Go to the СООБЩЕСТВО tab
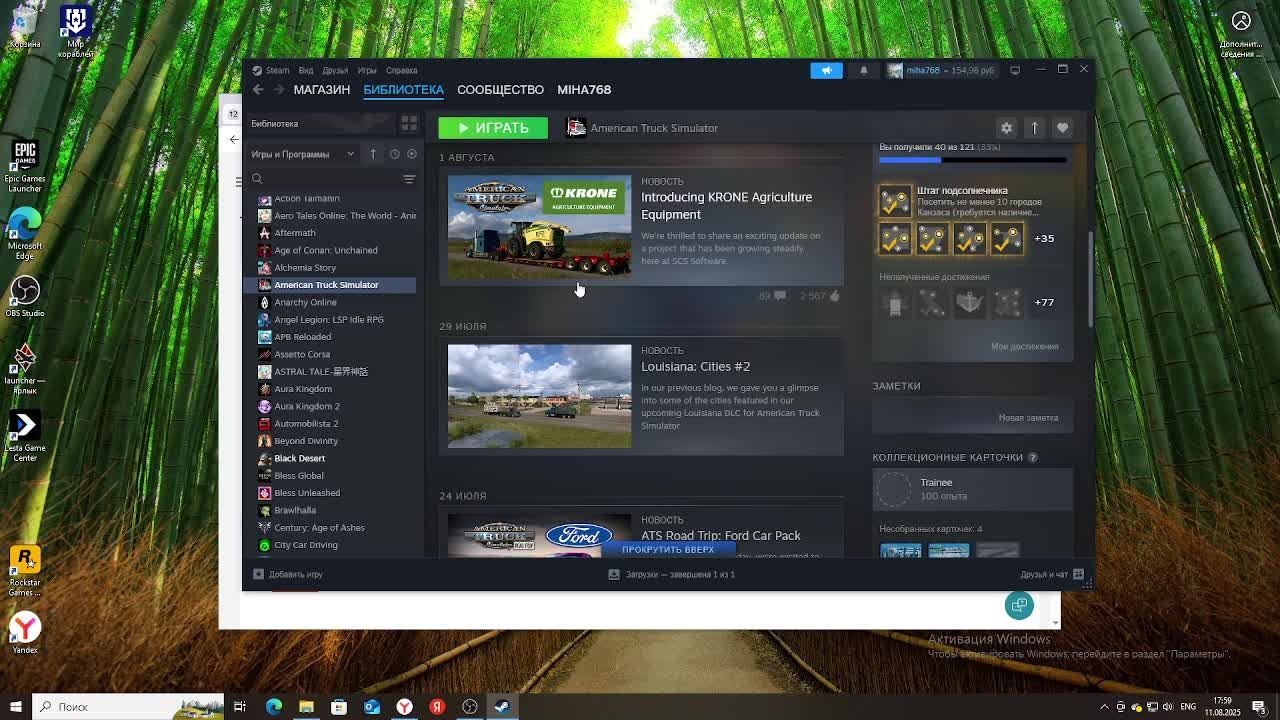Screen dimensions: 1280x720 click(500, 90)
